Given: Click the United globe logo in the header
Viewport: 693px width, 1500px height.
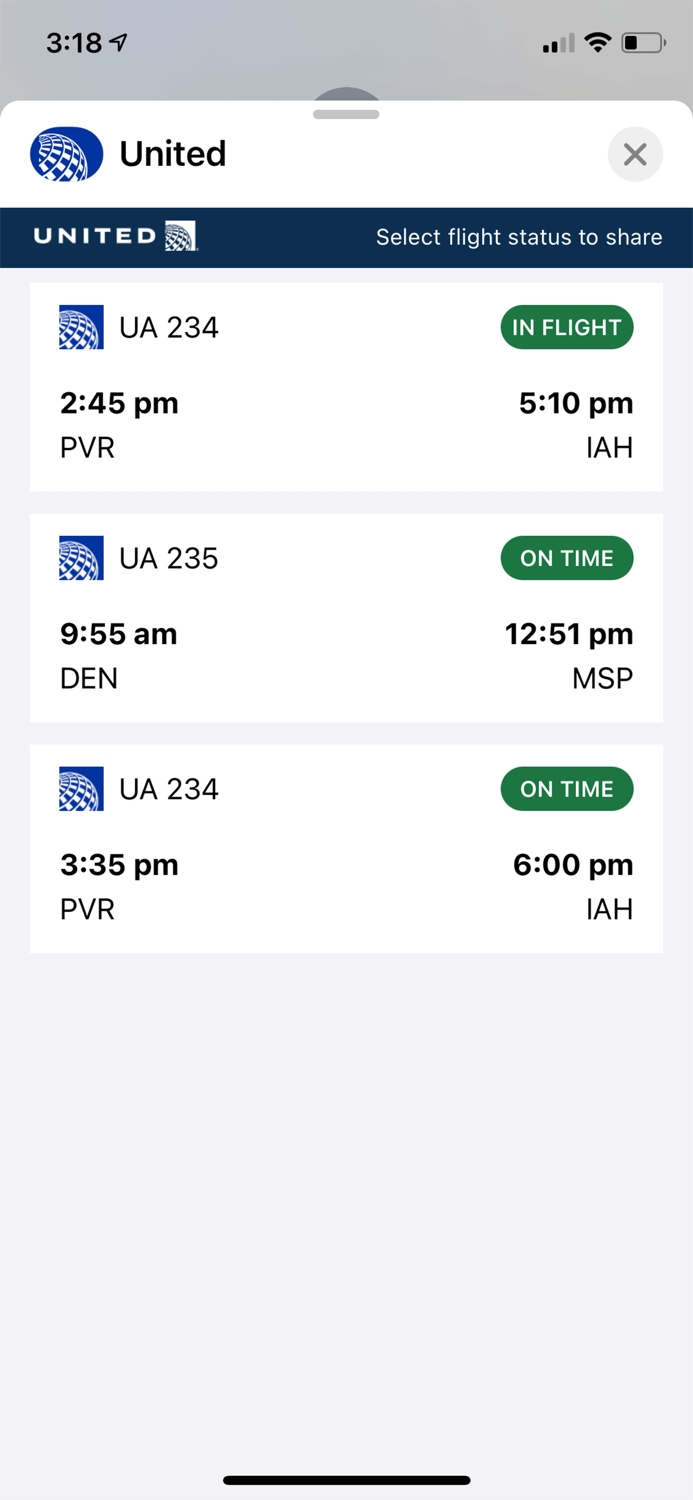Looking at the screenshot, I should coord(66,154).
